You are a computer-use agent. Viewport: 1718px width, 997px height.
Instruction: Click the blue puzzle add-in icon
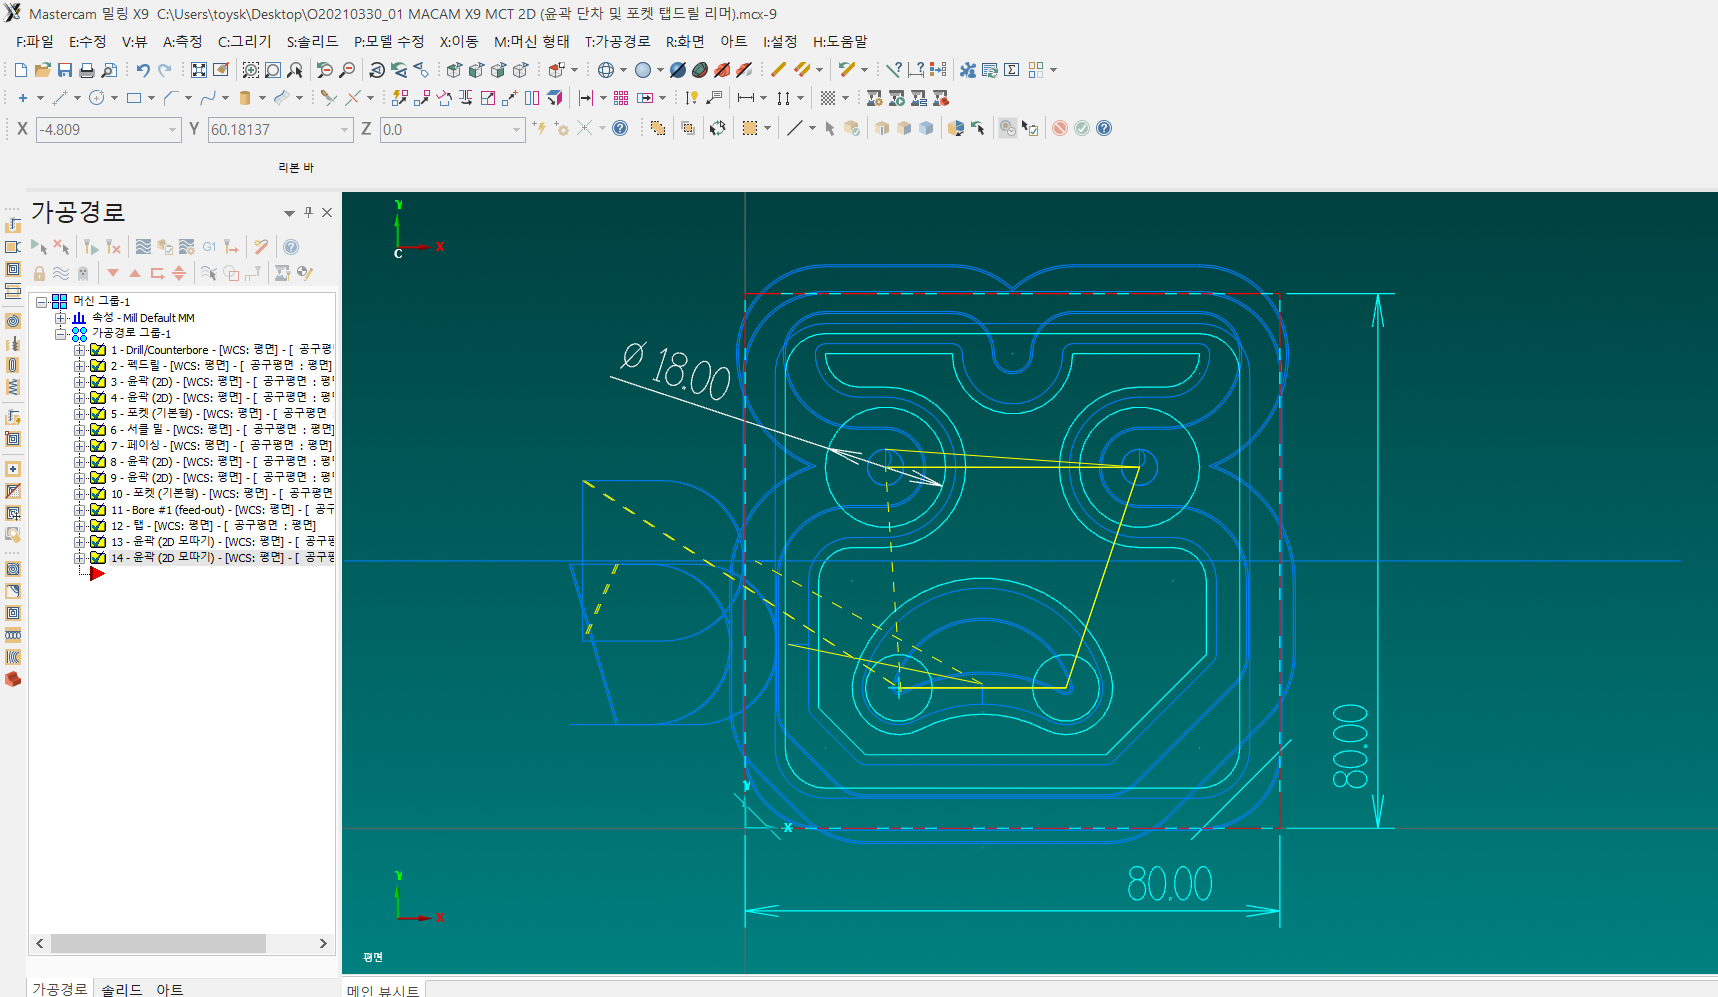(967, 70)
